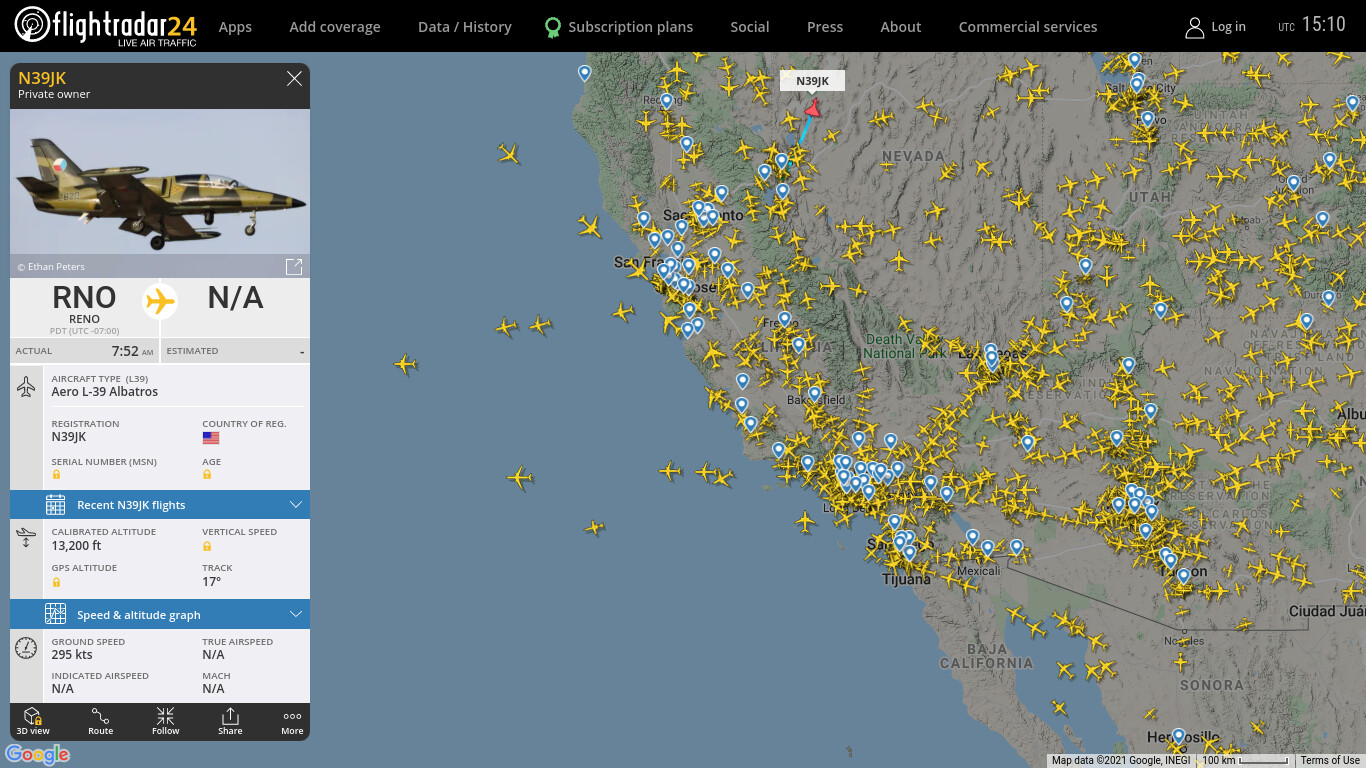Screen dimensions: 1366x768
Task: Open Commercial services page
Action: 1028,27
